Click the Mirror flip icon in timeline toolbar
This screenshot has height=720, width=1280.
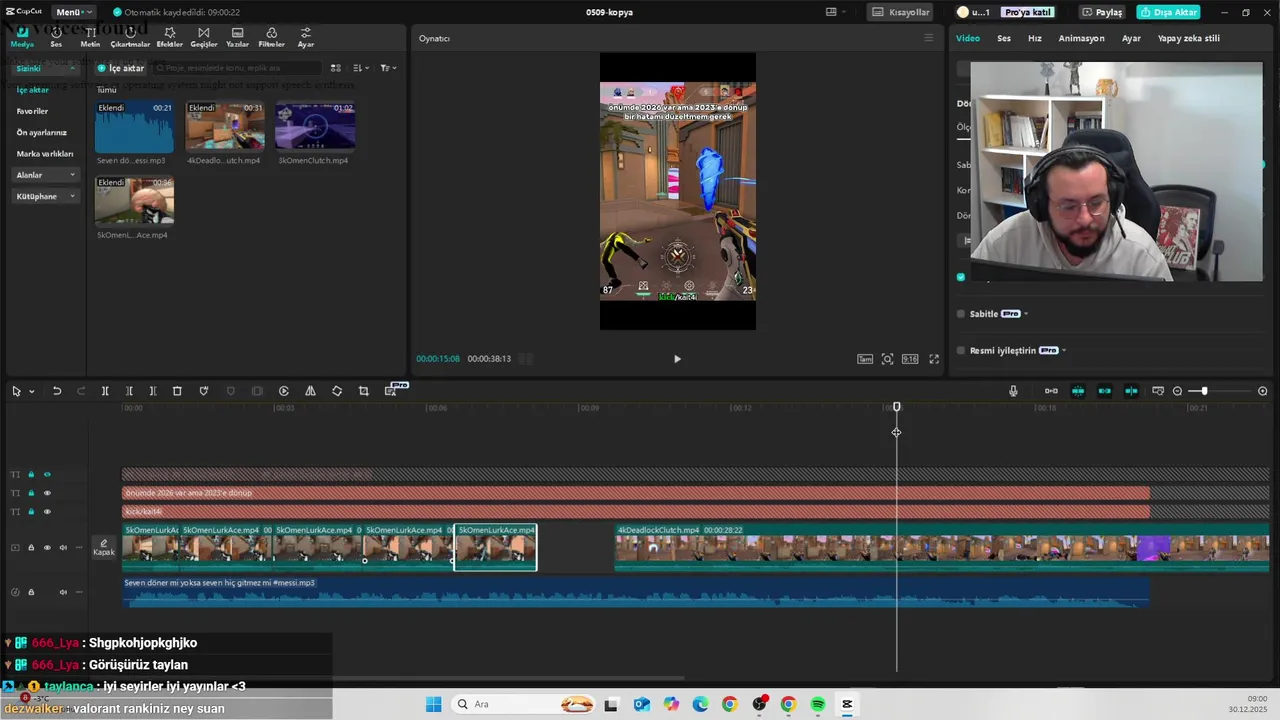[x=310, y=391]
